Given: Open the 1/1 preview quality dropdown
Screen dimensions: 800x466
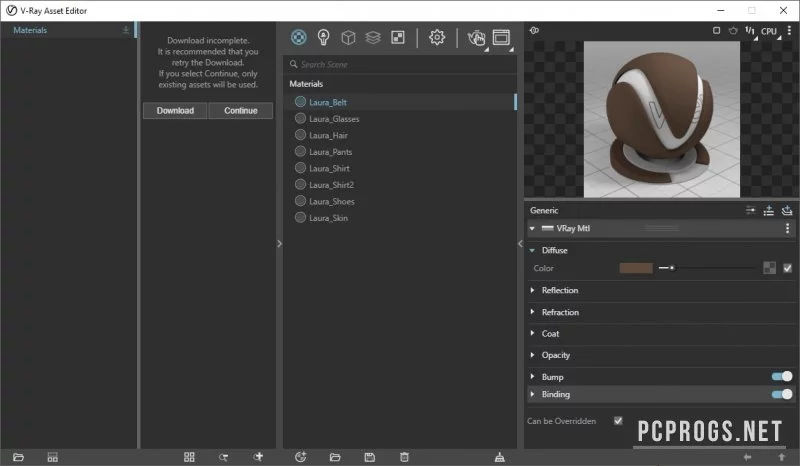Looking at the screenshot, I should pyautogui.click(x=751, y=32).
